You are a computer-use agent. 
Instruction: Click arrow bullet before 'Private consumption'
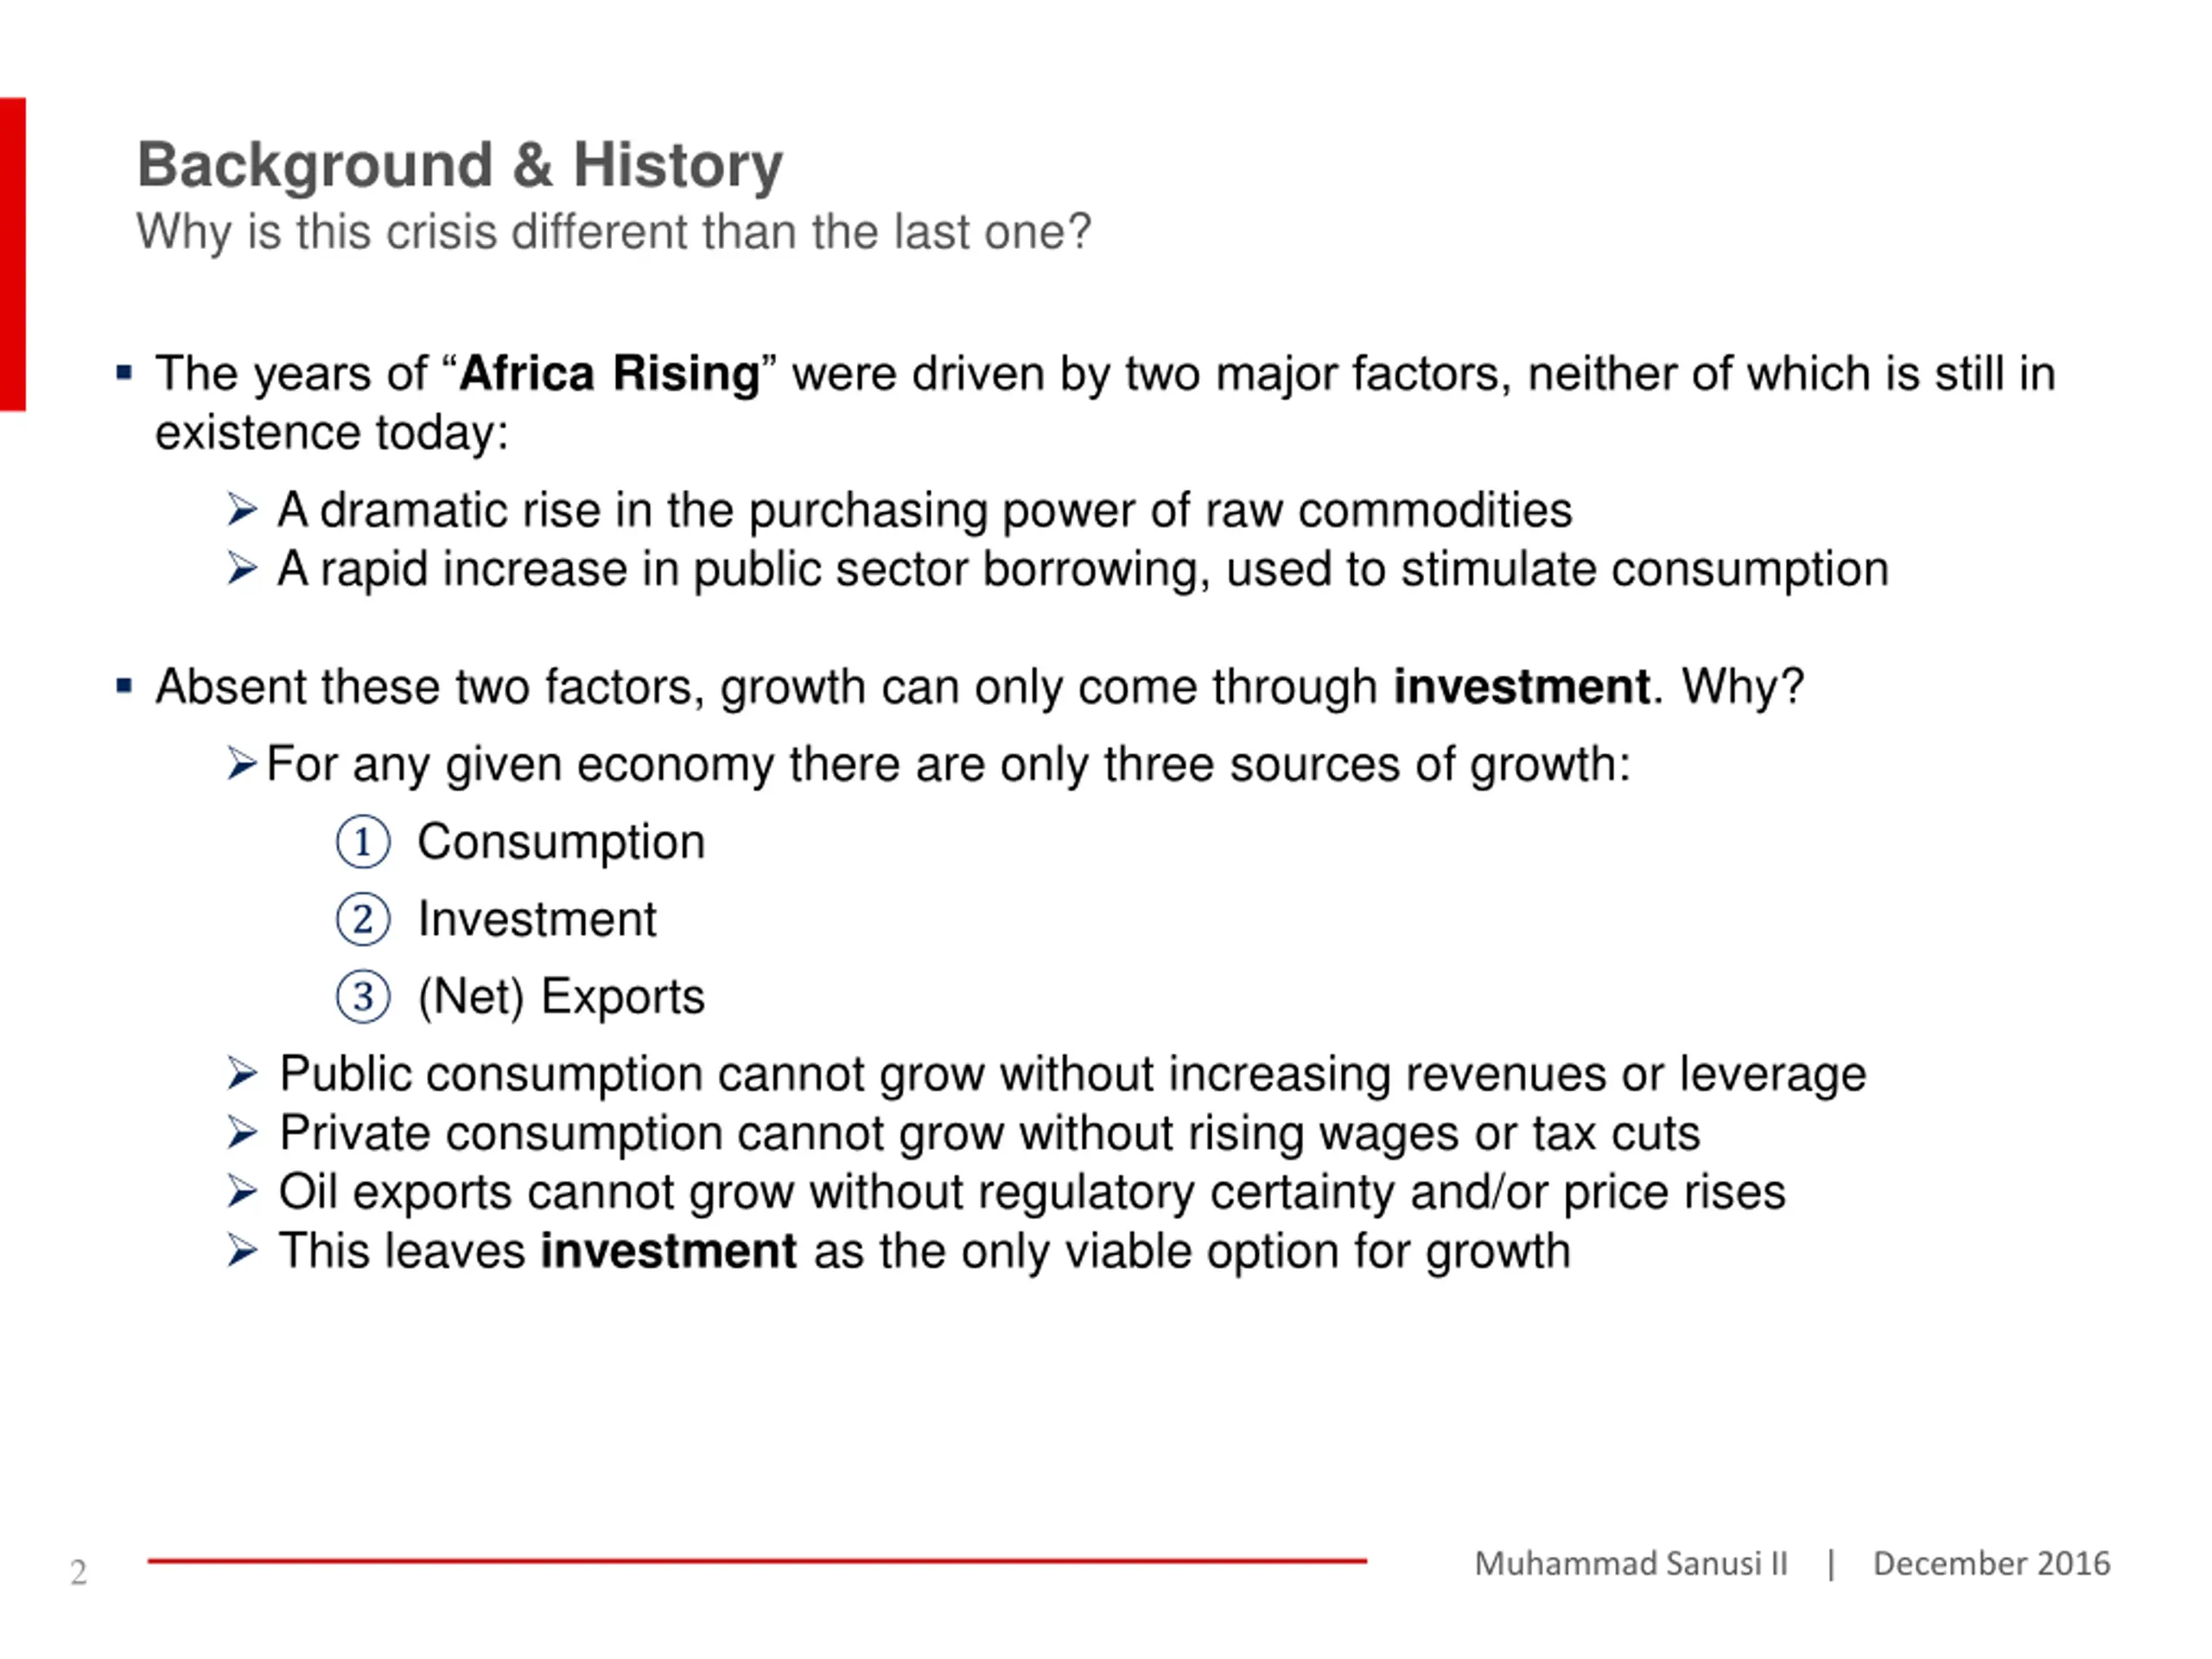pyautogui.click(x=242, y=1133)
